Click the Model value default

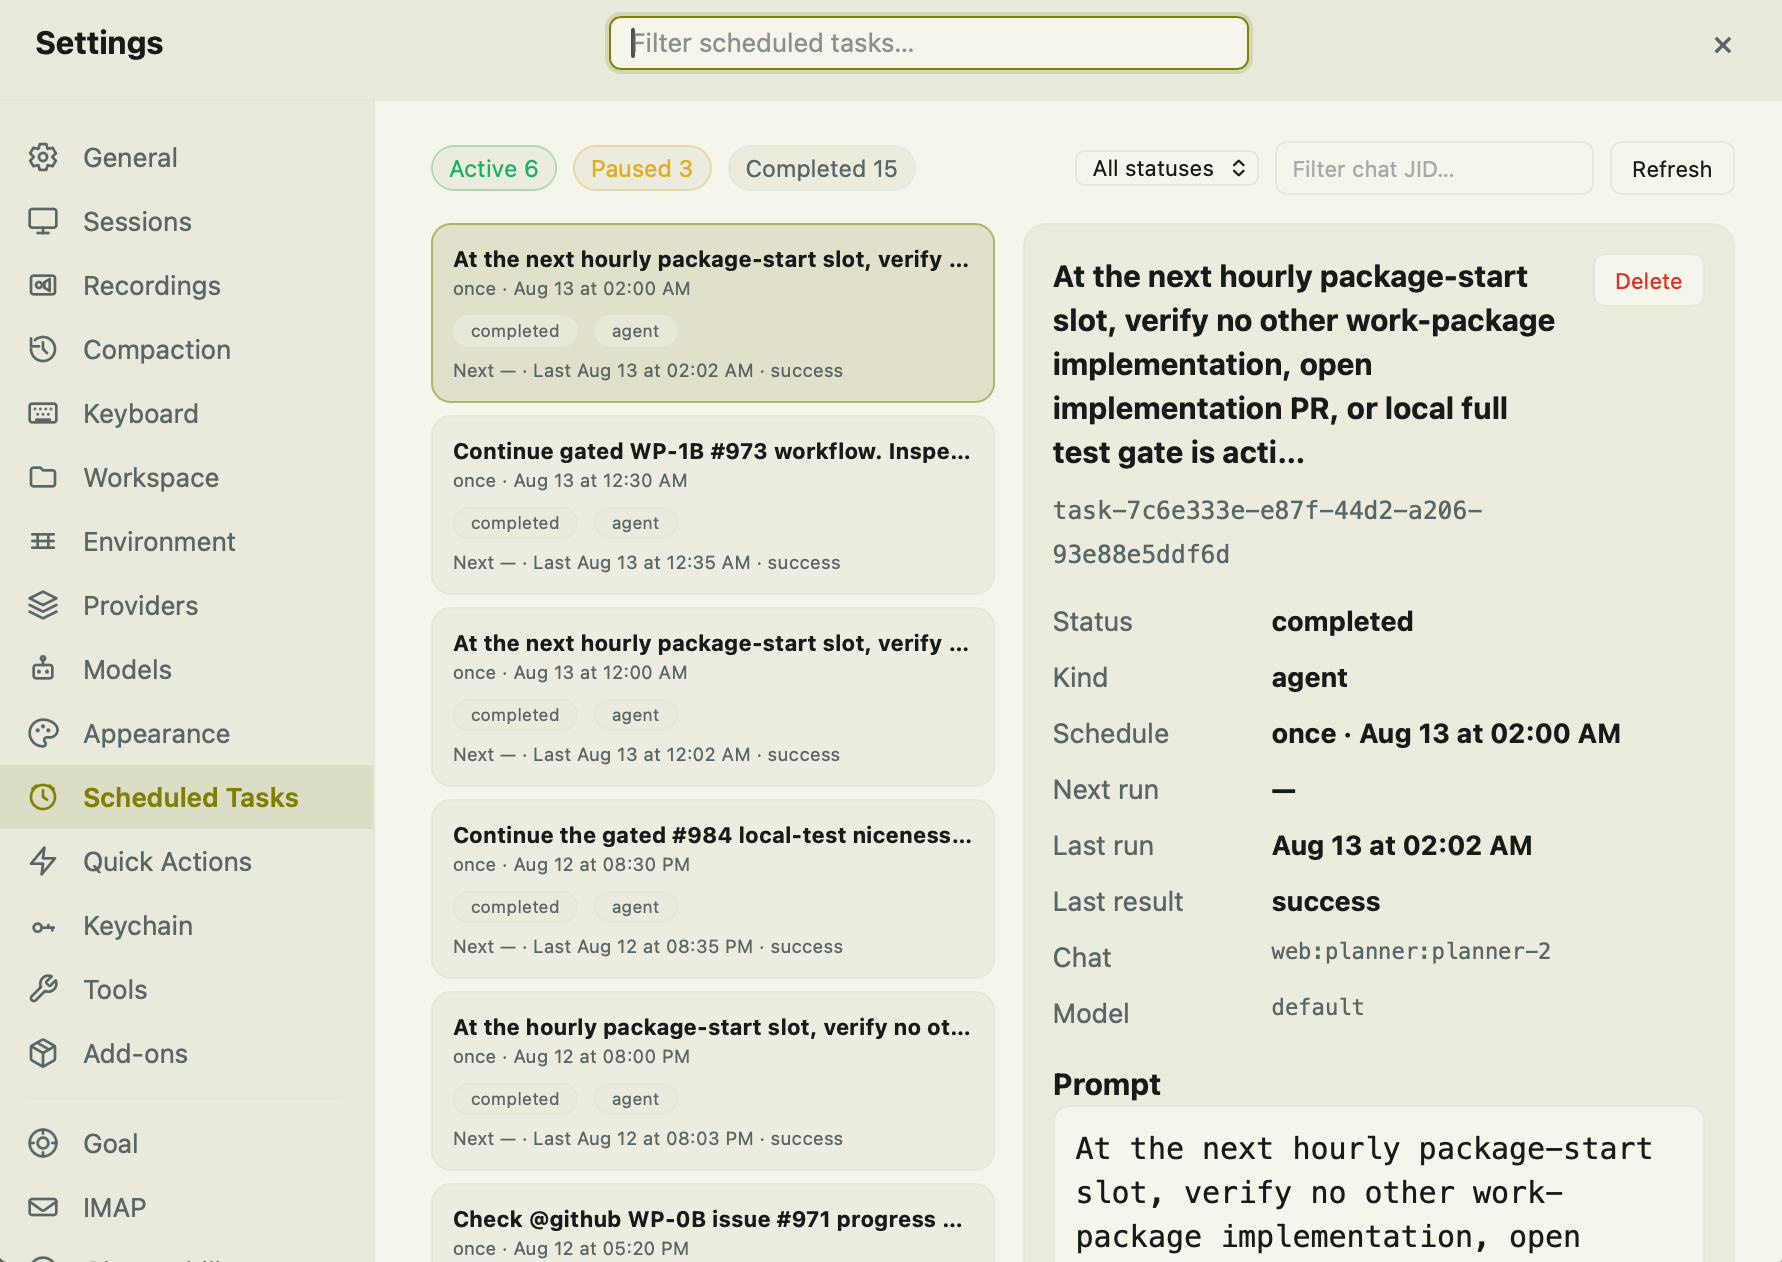(x=1318, y=1007)
